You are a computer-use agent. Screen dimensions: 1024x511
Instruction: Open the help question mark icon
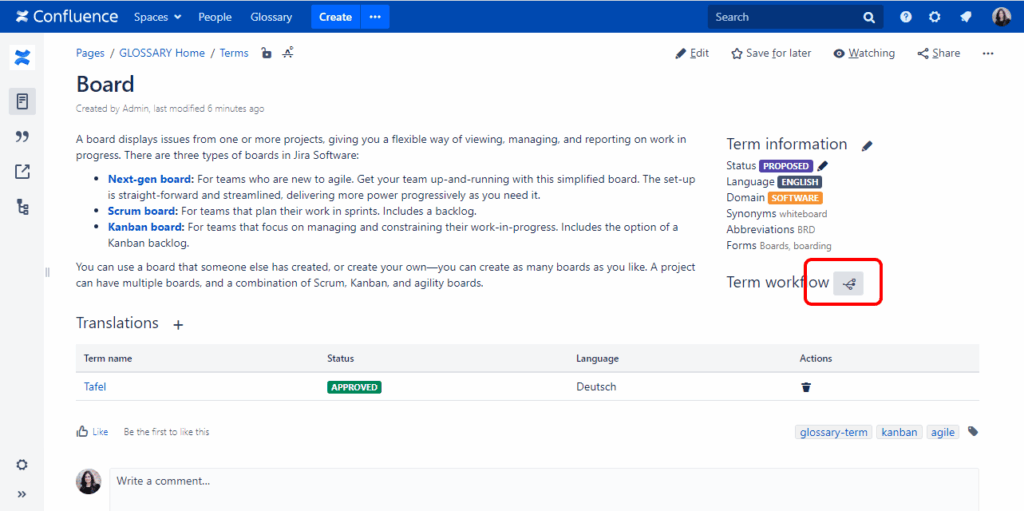tap(906, 17)
